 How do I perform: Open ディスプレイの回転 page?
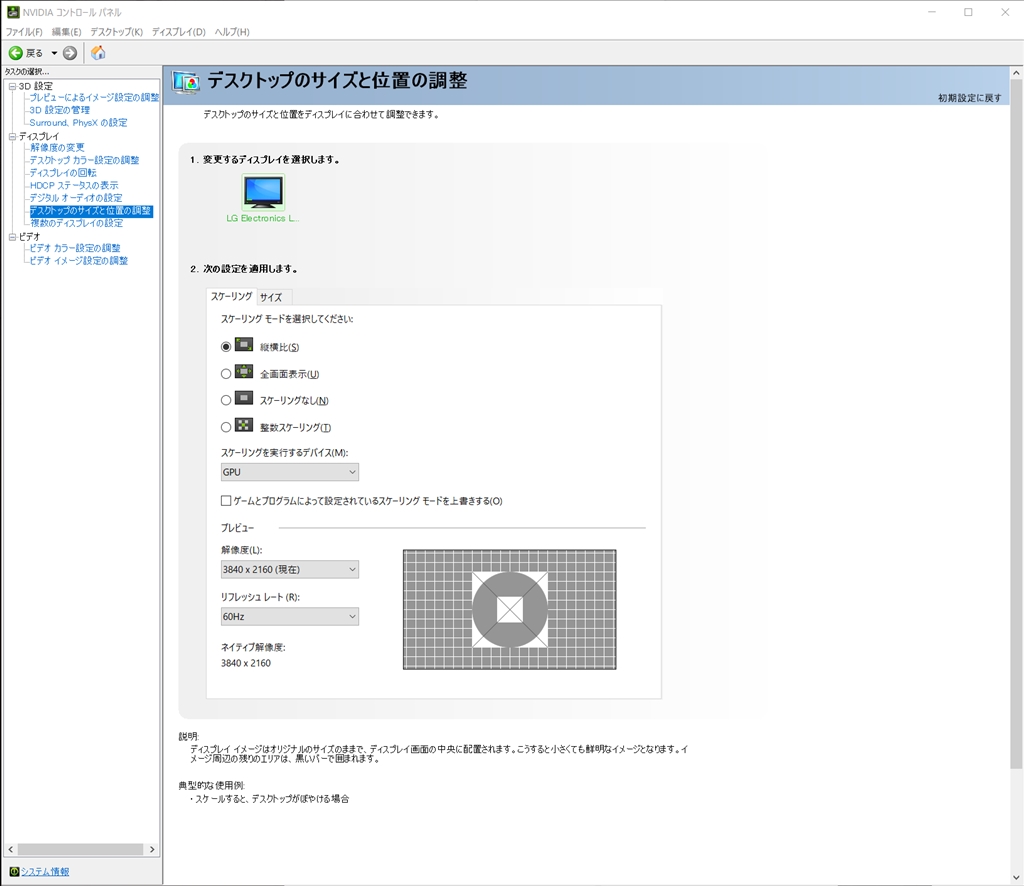pos(63,172)
